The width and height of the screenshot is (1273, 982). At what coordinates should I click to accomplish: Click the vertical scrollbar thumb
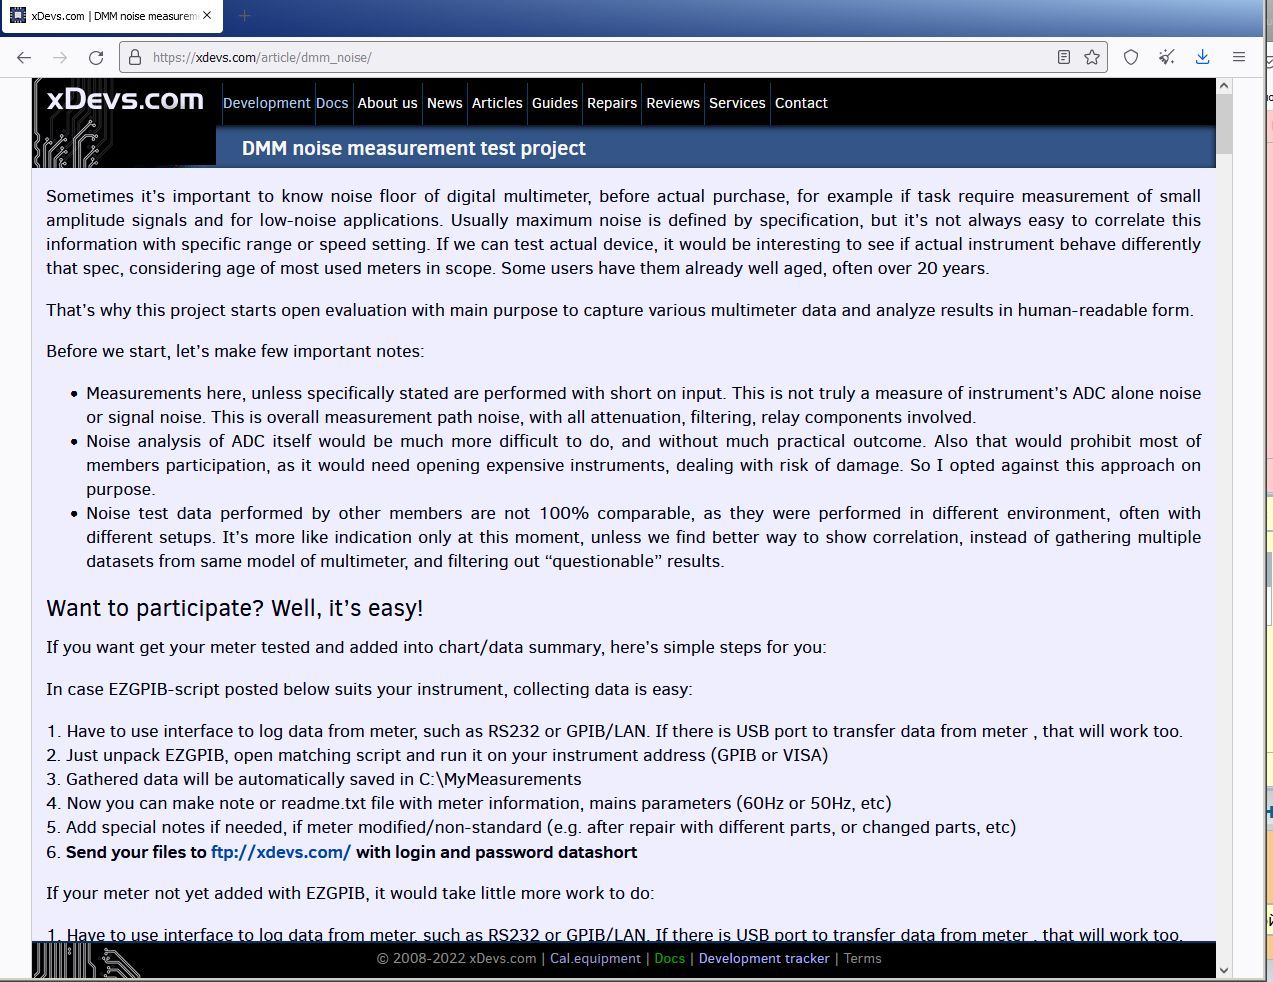pos(1224,124)
